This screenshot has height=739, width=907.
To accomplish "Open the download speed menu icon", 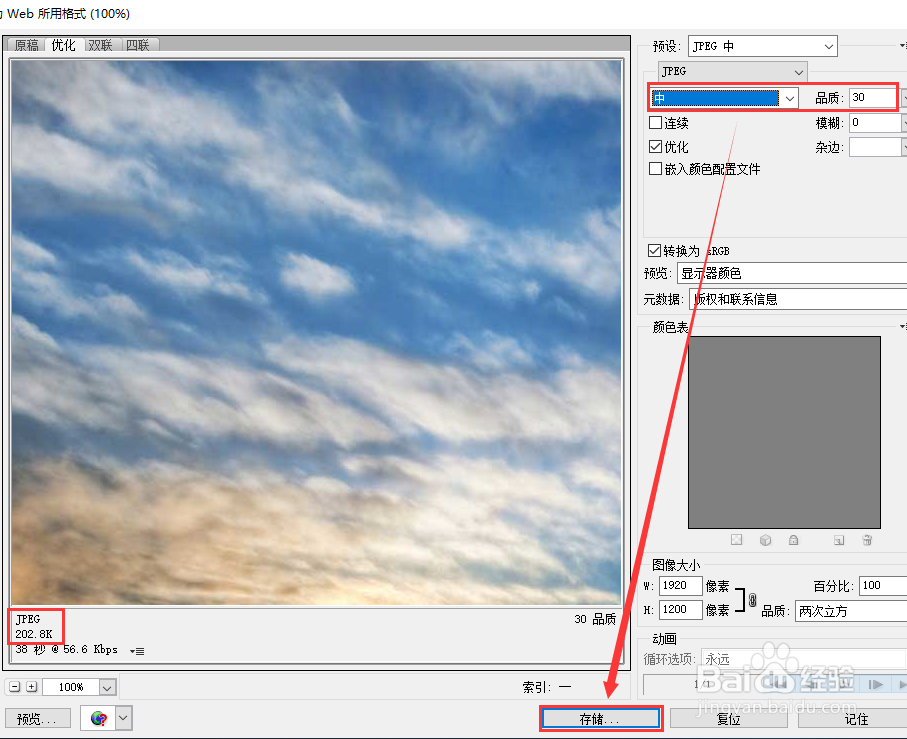I will click(x=137, y=651).
